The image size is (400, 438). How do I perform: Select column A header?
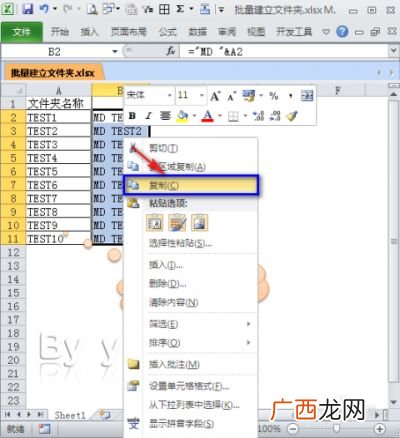(58, 91)
